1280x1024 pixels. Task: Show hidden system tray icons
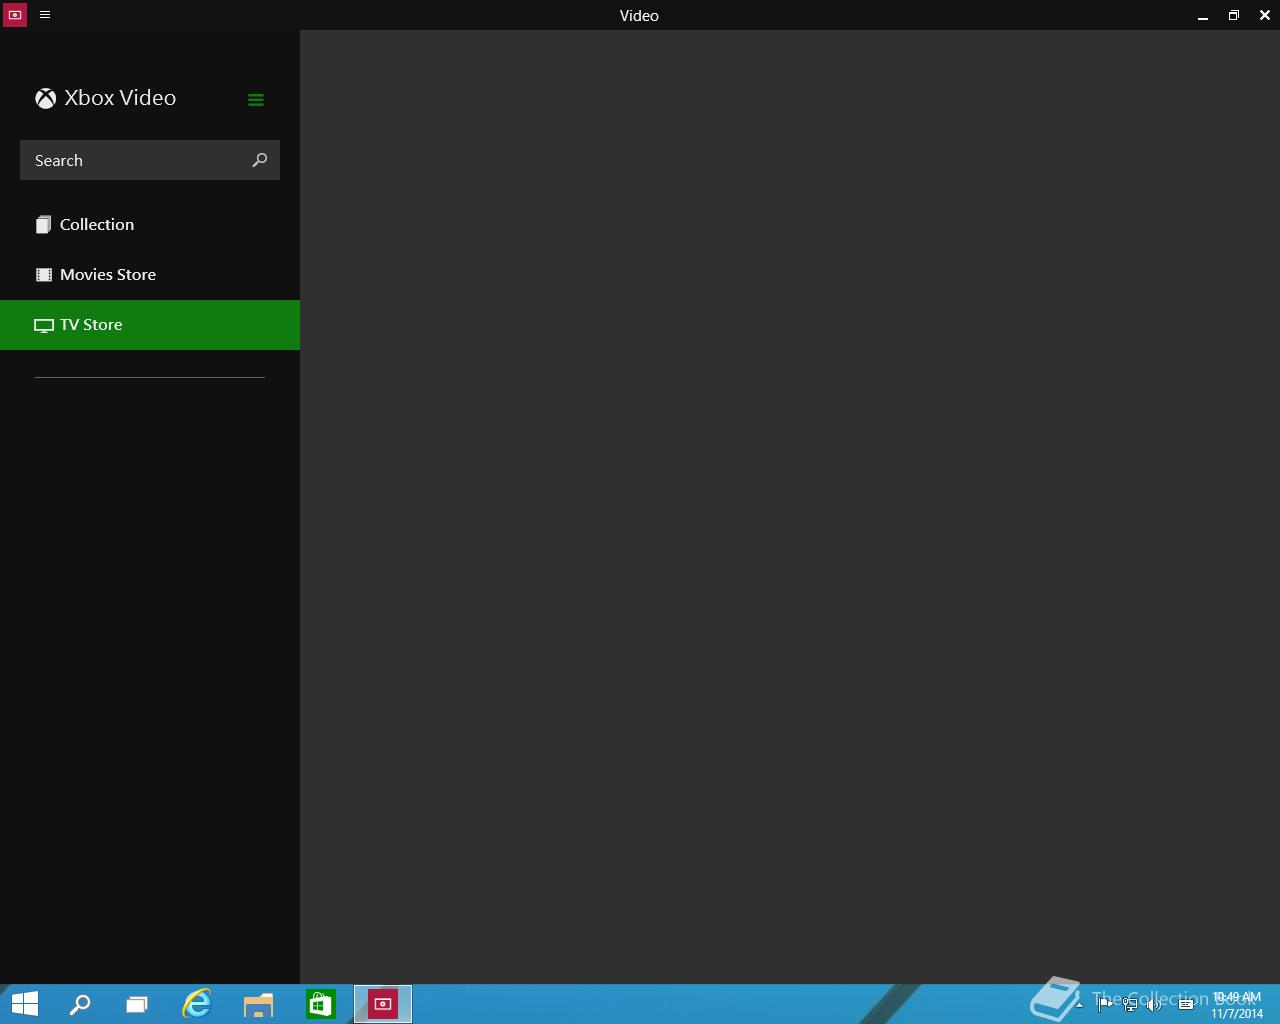[x=1079, y=1005]
